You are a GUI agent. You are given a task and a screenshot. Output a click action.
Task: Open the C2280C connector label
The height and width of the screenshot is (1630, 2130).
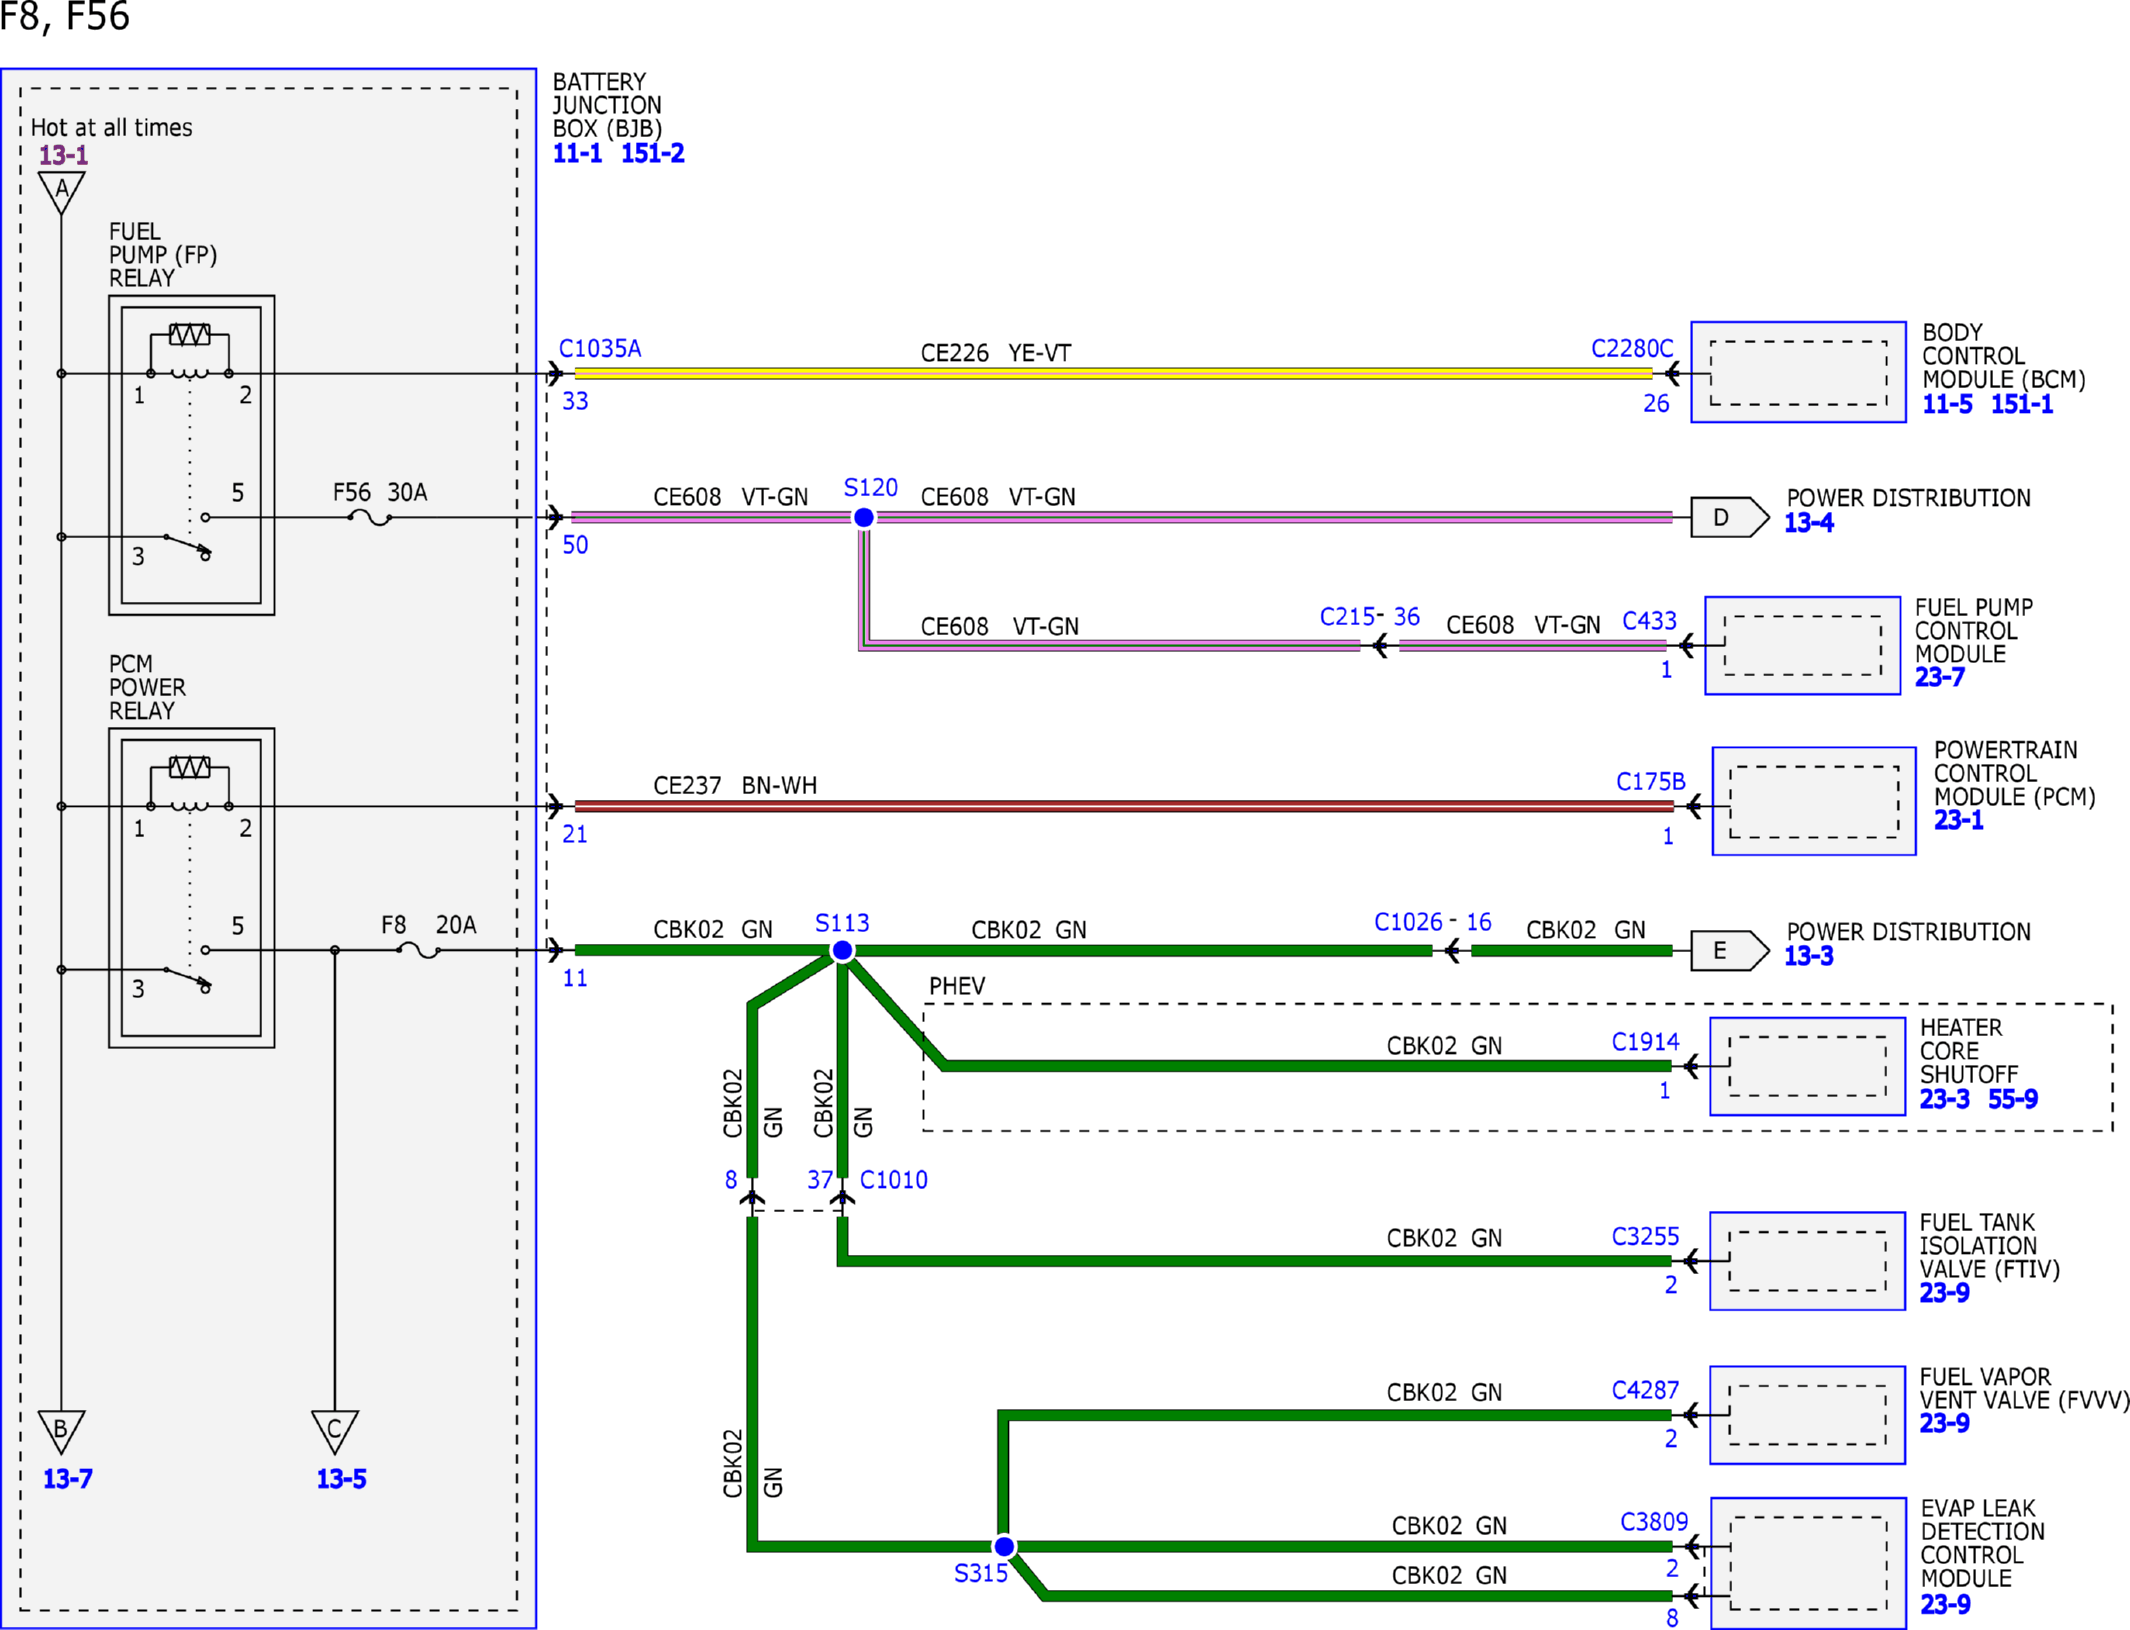click(1632, 348)
